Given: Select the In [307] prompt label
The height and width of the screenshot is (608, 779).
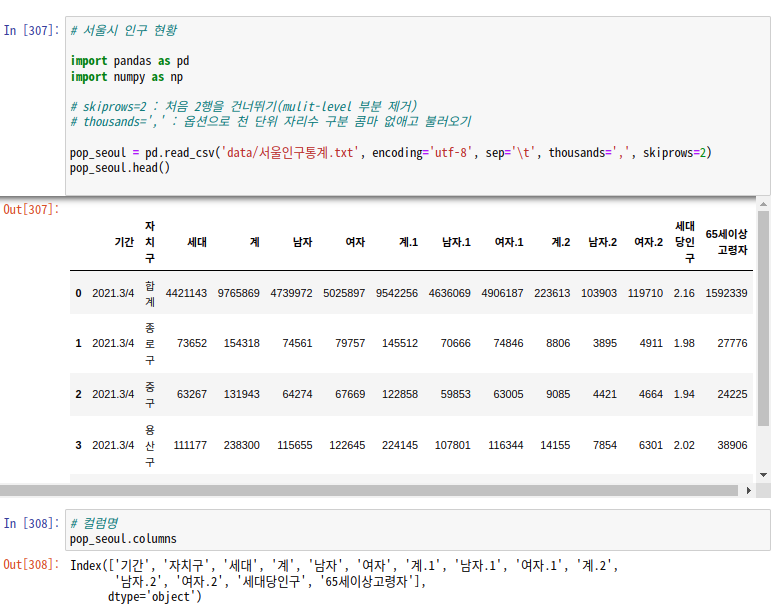Looking at the screenshot, I should pos(31,30).
